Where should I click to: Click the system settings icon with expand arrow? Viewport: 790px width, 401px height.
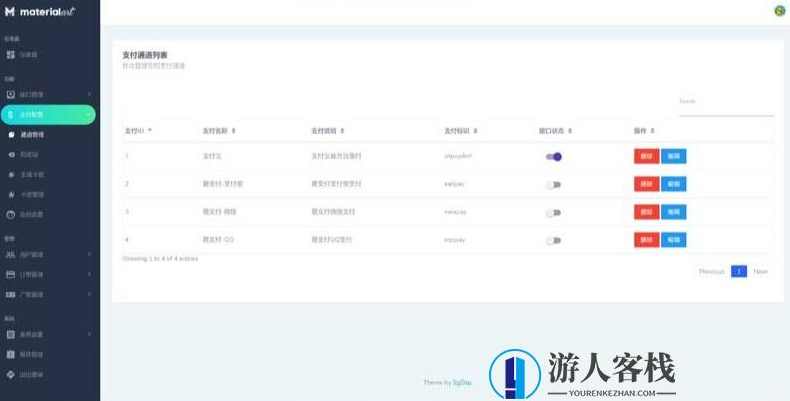(x=11, y=334)
